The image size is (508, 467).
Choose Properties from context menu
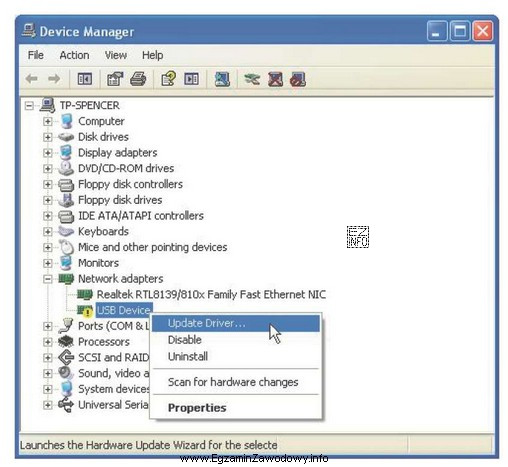click(x=236, y=408)
